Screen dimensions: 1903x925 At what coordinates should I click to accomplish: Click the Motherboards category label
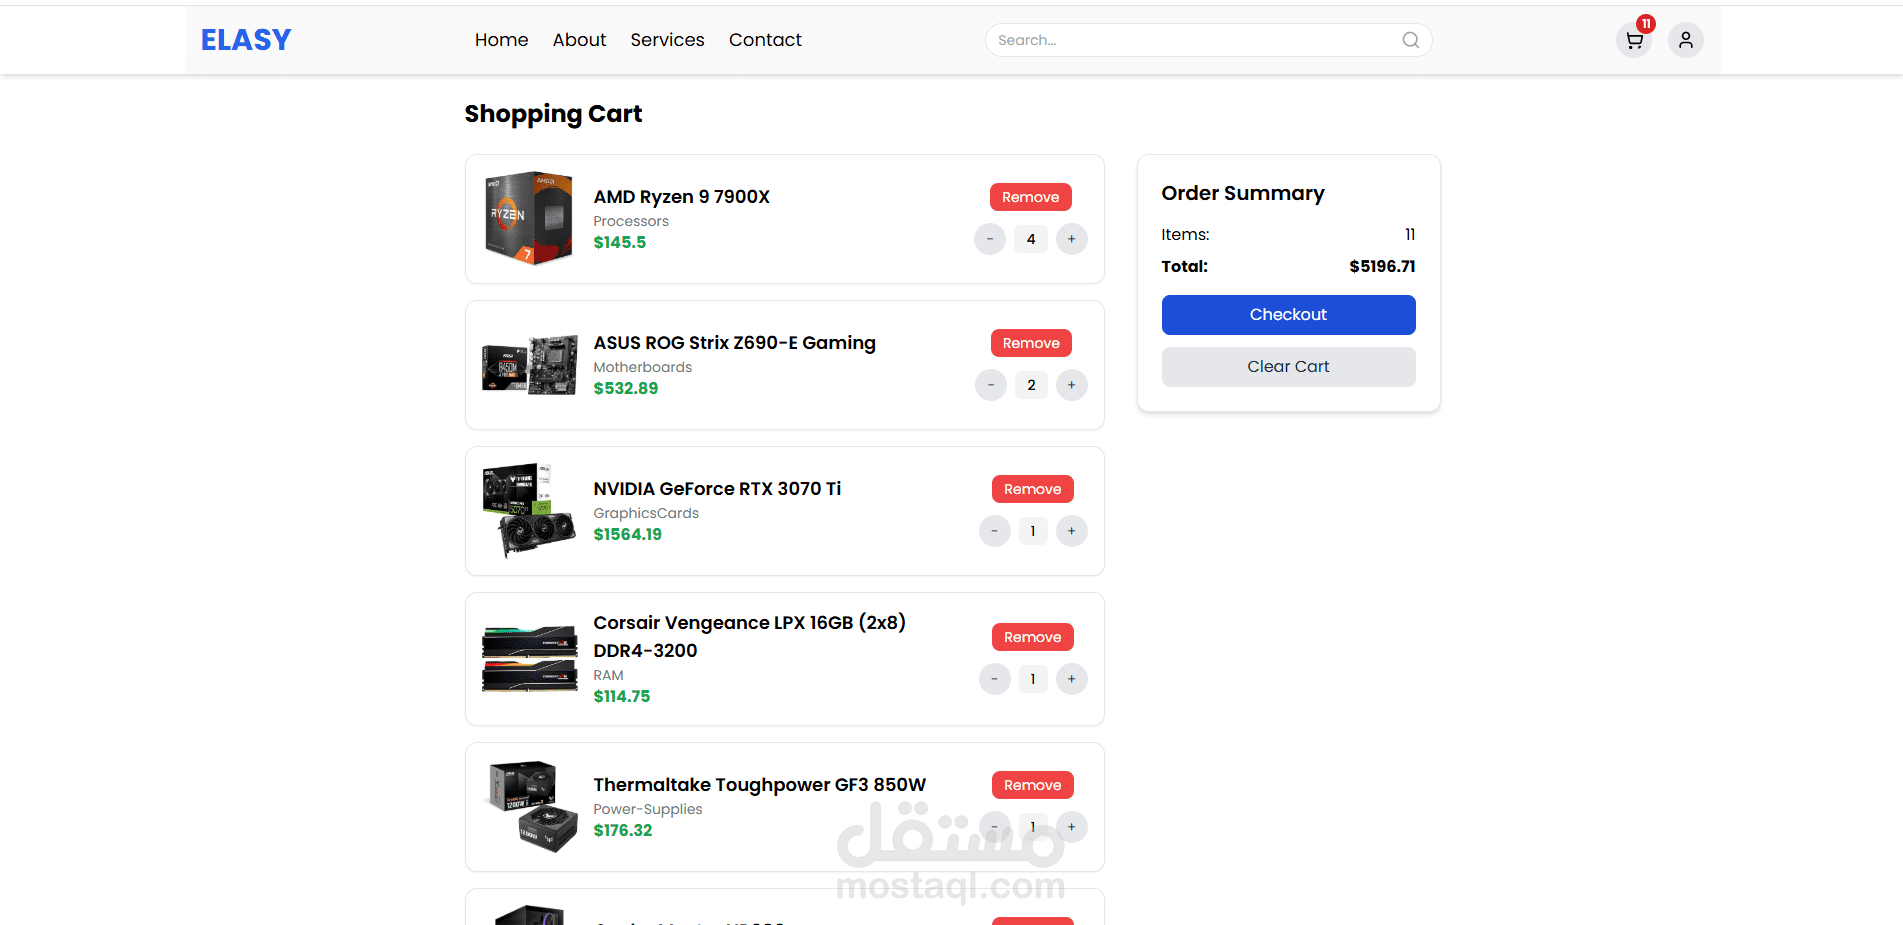coord(643,367)
